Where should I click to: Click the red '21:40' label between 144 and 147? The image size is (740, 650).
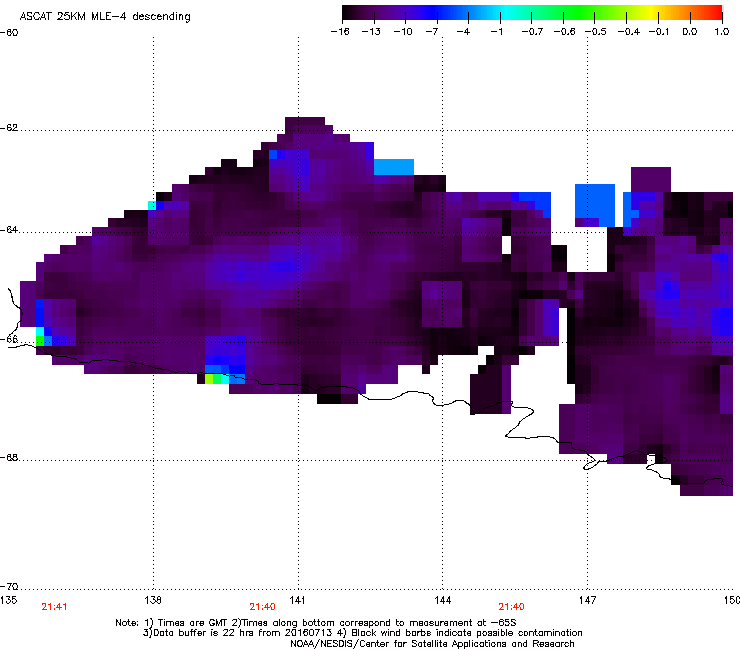(x=512, y=607)
